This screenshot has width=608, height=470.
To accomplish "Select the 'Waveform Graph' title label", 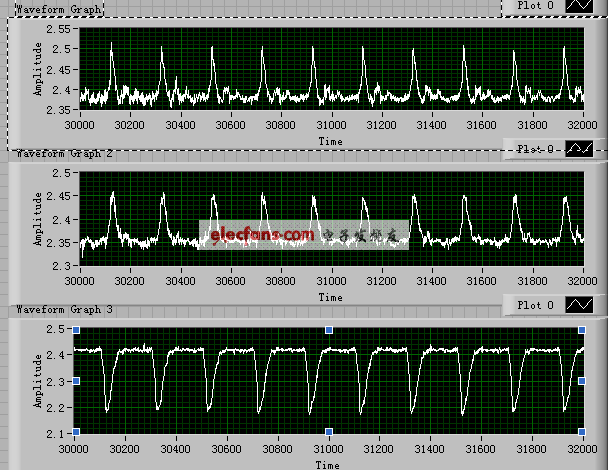I will [x=59, y=9].
